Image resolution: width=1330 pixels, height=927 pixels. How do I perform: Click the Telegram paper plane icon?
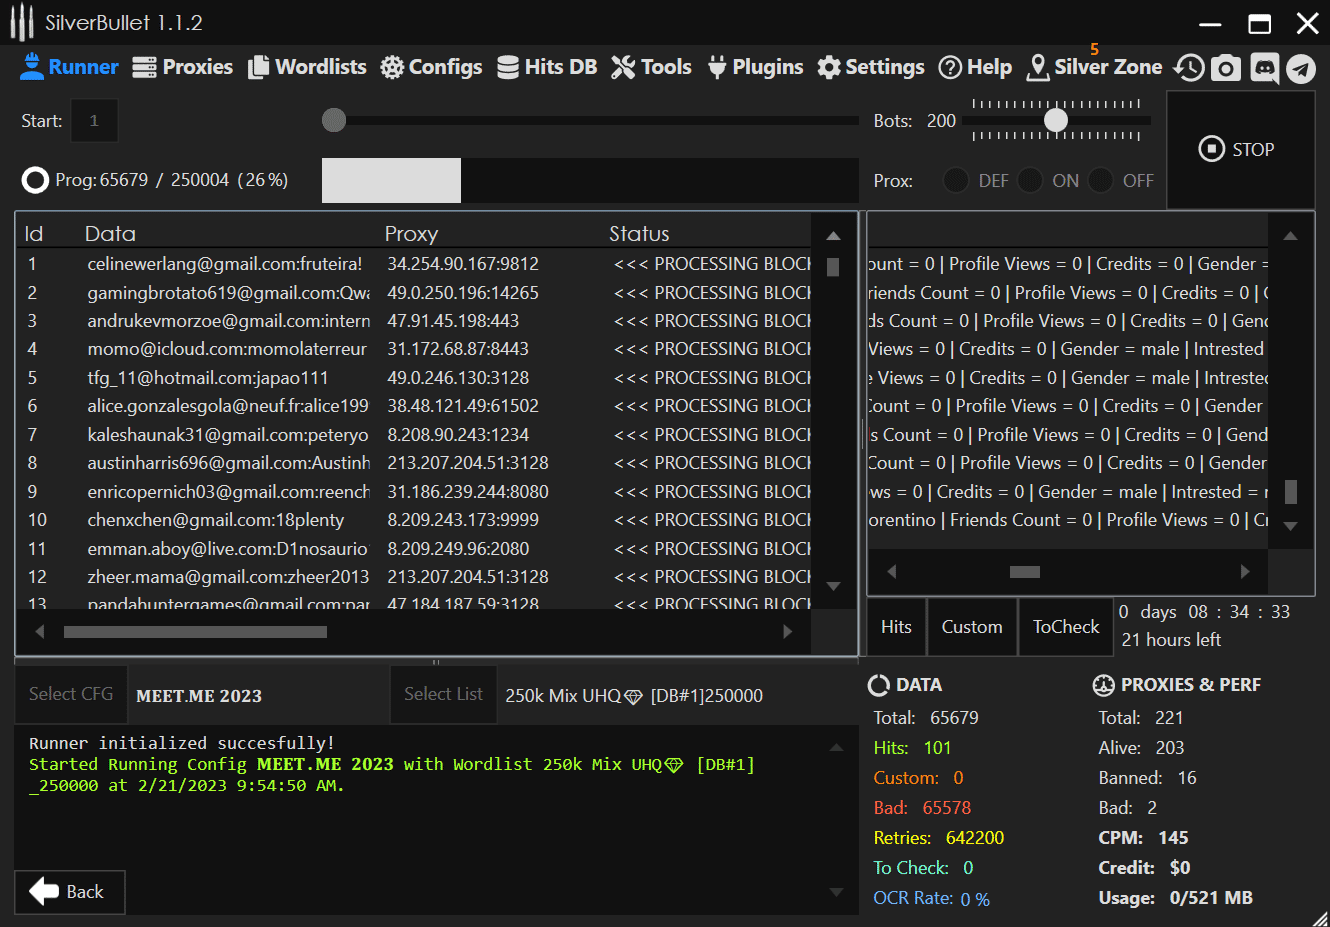pos(1300,67)
